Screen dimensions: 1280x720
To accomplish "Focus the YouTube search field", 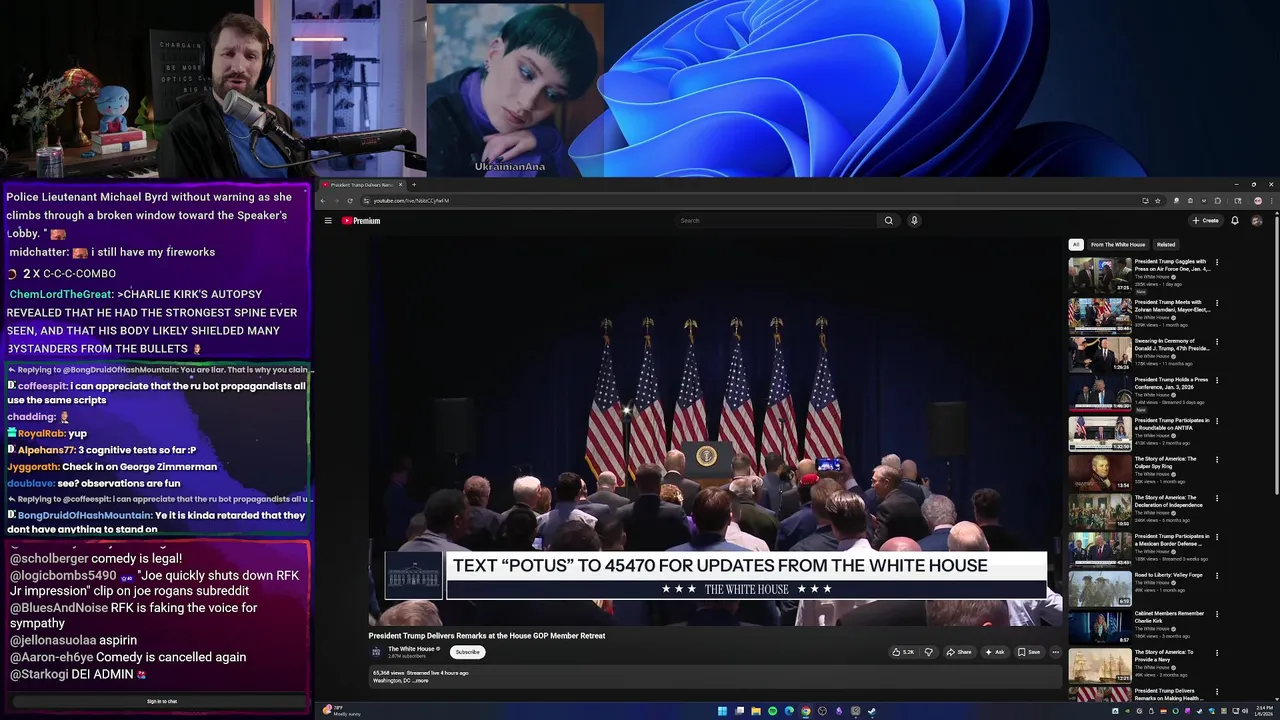I will click(x=775, y=221).
